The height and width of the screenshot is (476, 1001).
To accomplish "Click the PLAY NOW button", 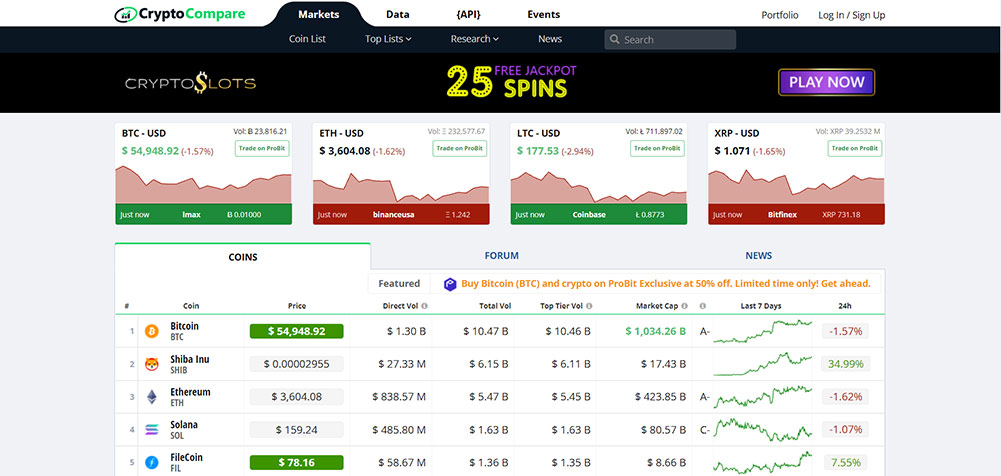I will (827, 82).
